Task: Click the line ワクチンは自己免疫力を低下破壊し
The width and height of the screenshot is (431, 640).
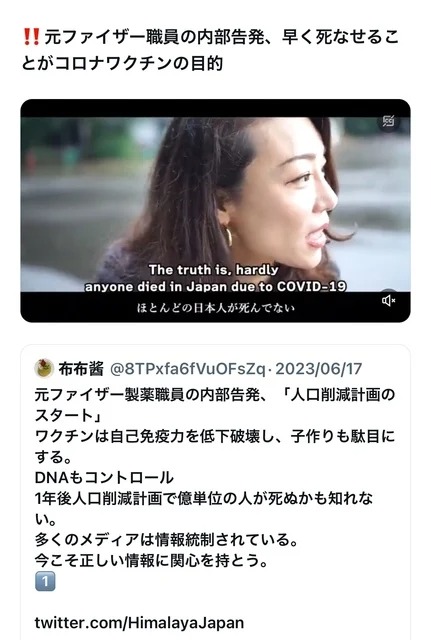Action: [215, 447]
